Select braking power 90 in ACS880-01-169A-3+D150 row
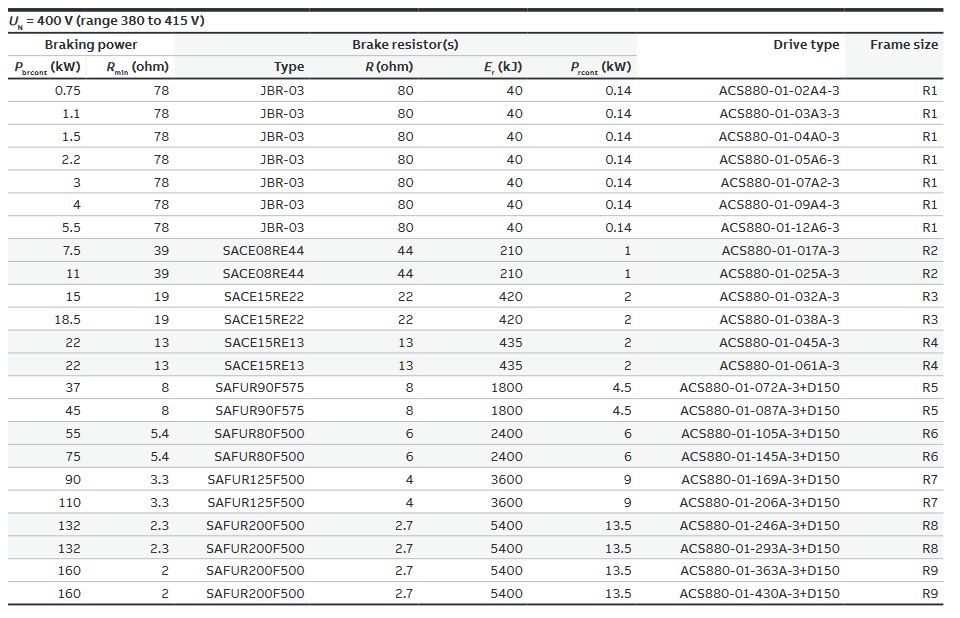Screen dimensions: 960x618 tap(73, 480)
